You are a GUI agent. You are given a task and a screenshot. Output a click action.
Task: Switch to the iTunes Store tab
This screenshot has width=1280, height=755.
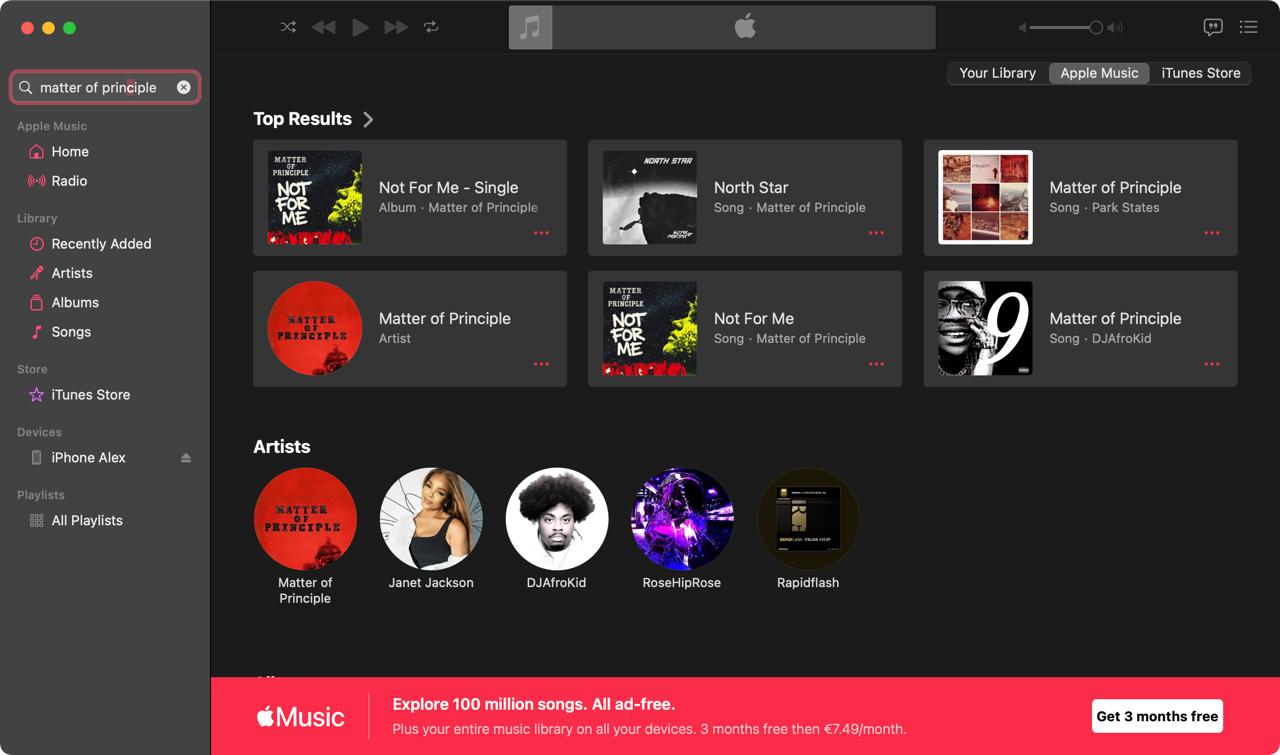point(1200,73)
